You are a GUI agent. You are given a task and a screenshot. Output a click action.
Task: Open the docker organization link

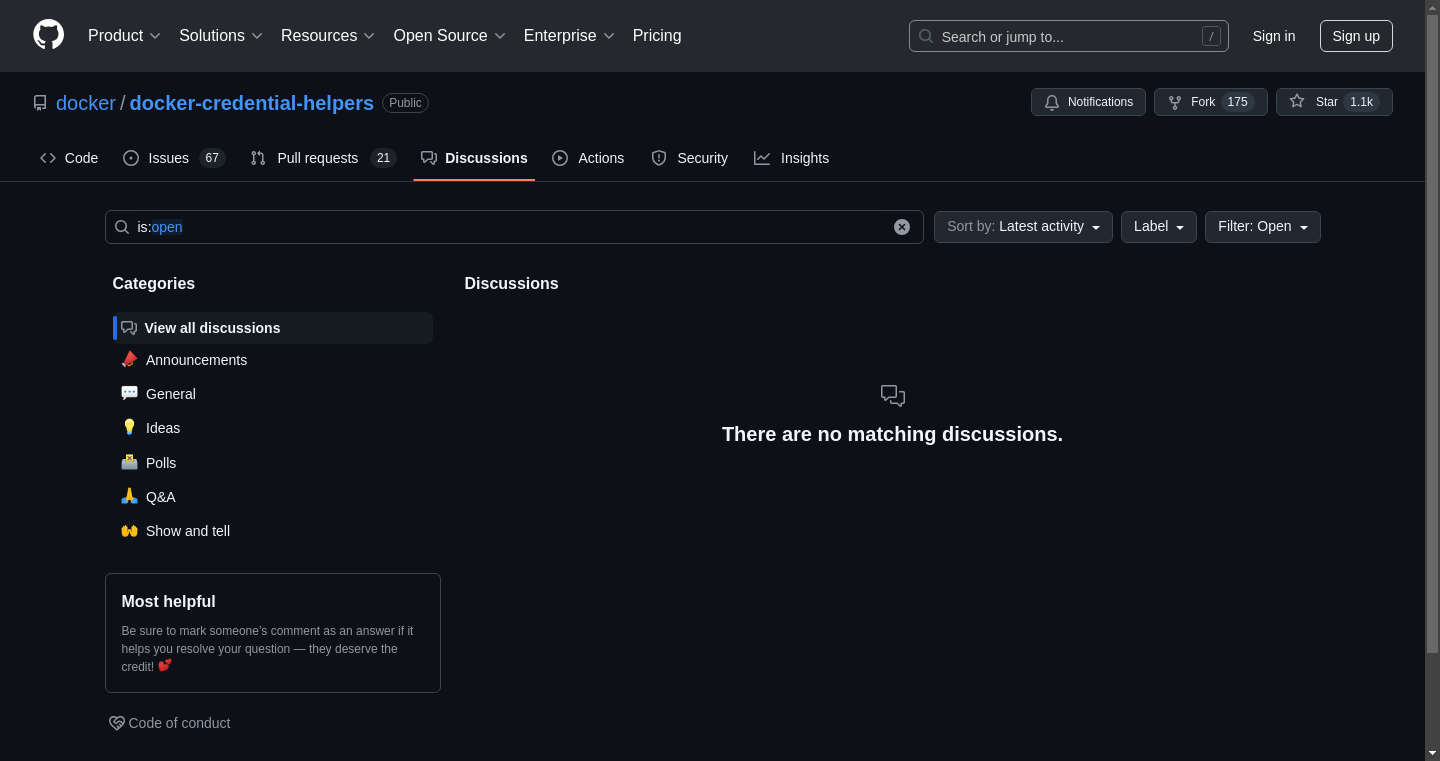pos(86,103)
